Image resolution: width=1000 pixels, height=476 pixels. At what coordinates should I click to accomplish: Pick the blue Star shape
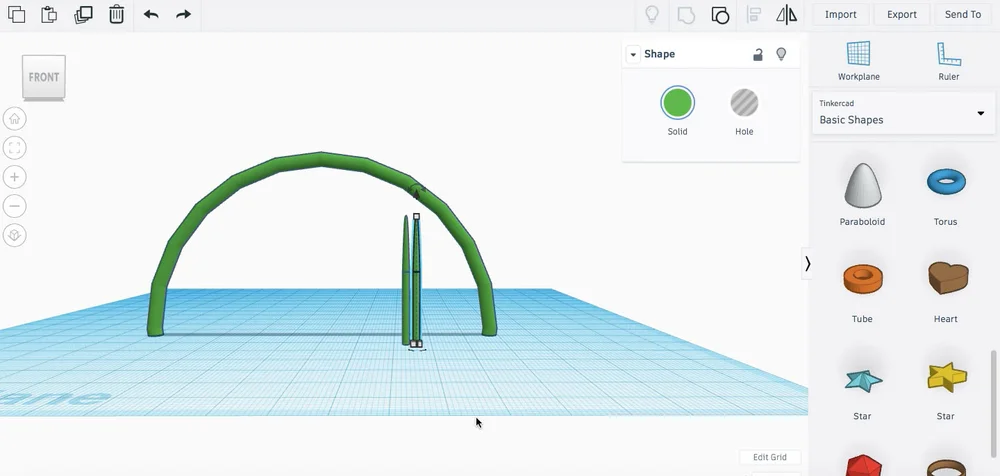[x=863, y=380]
